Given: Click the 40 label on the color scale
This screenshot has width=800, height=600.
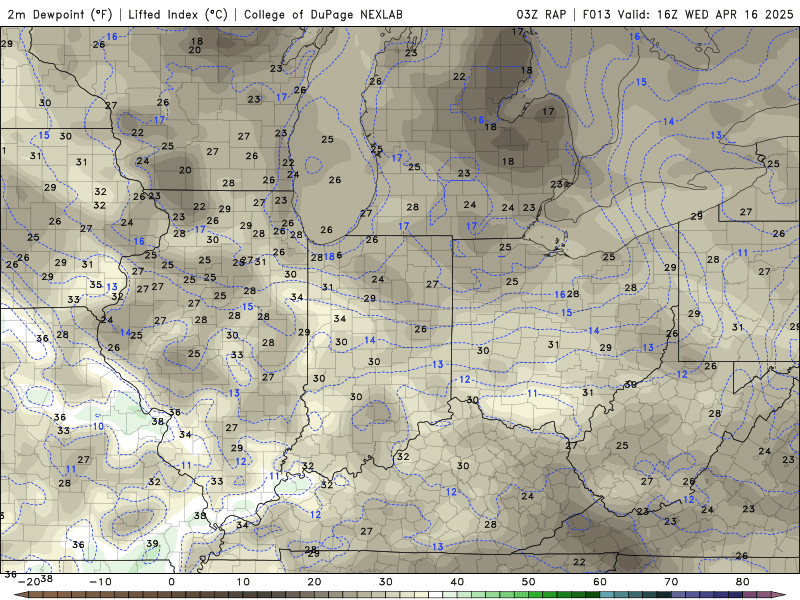Looking at the screenshot, I should pos(457,582).
